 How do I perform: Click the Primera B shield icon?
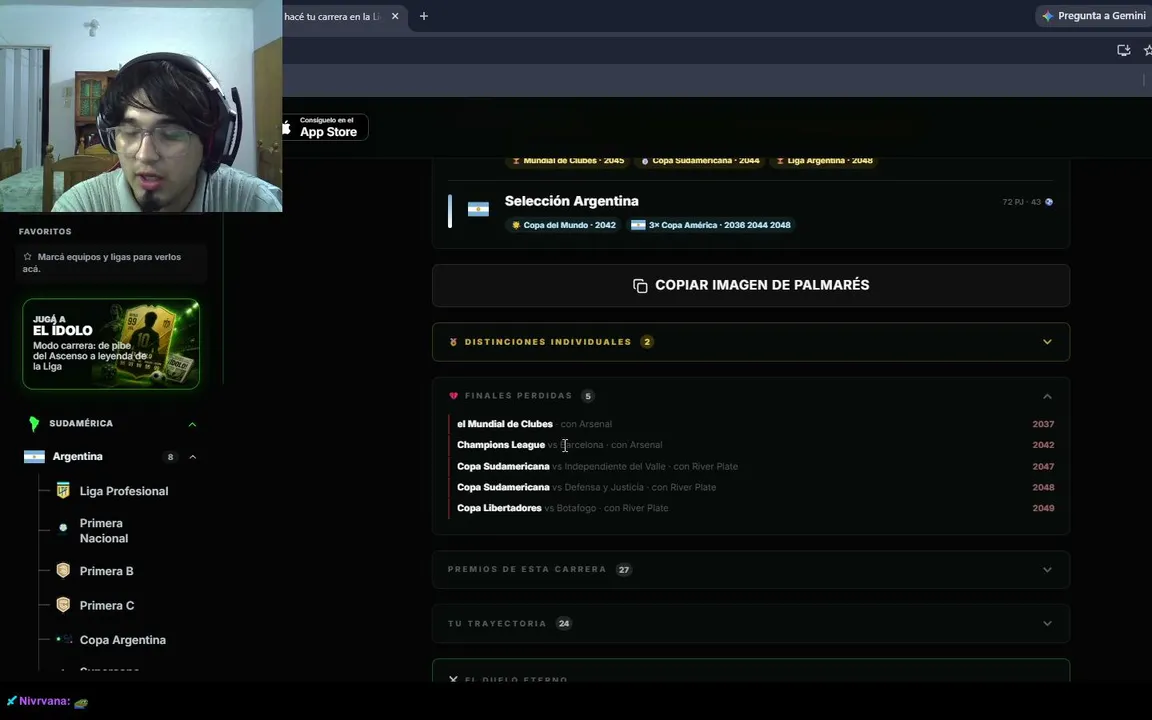63,571
